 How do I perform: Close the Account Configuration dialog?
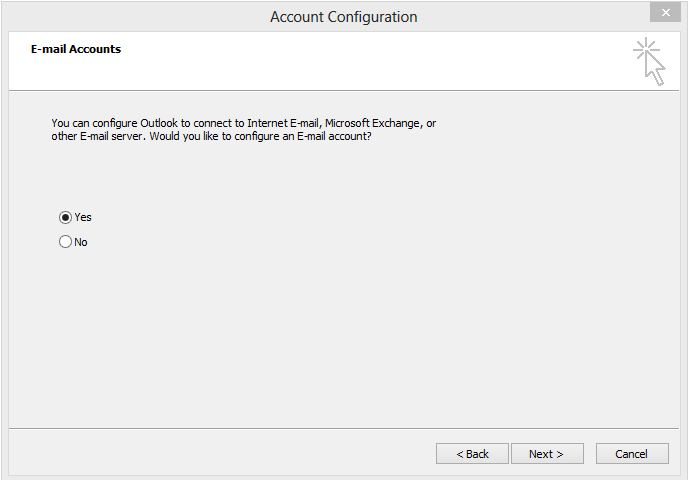(x=665, y=12)
